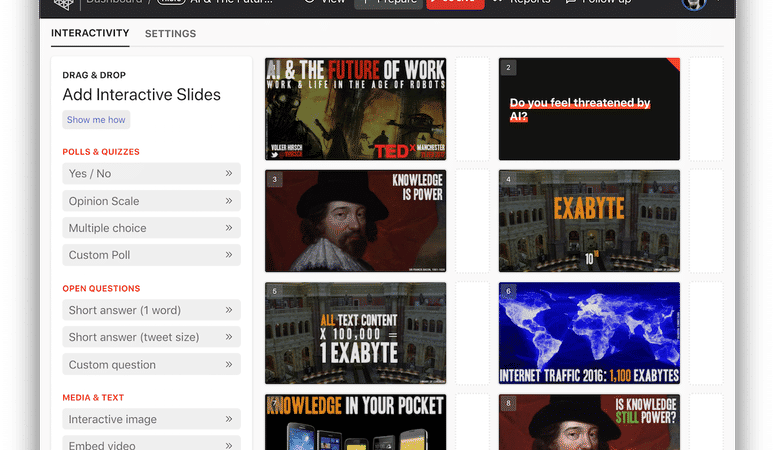Open Follow up in the top bar
Screen dimensions: 775x450
[x=599, y=2]
